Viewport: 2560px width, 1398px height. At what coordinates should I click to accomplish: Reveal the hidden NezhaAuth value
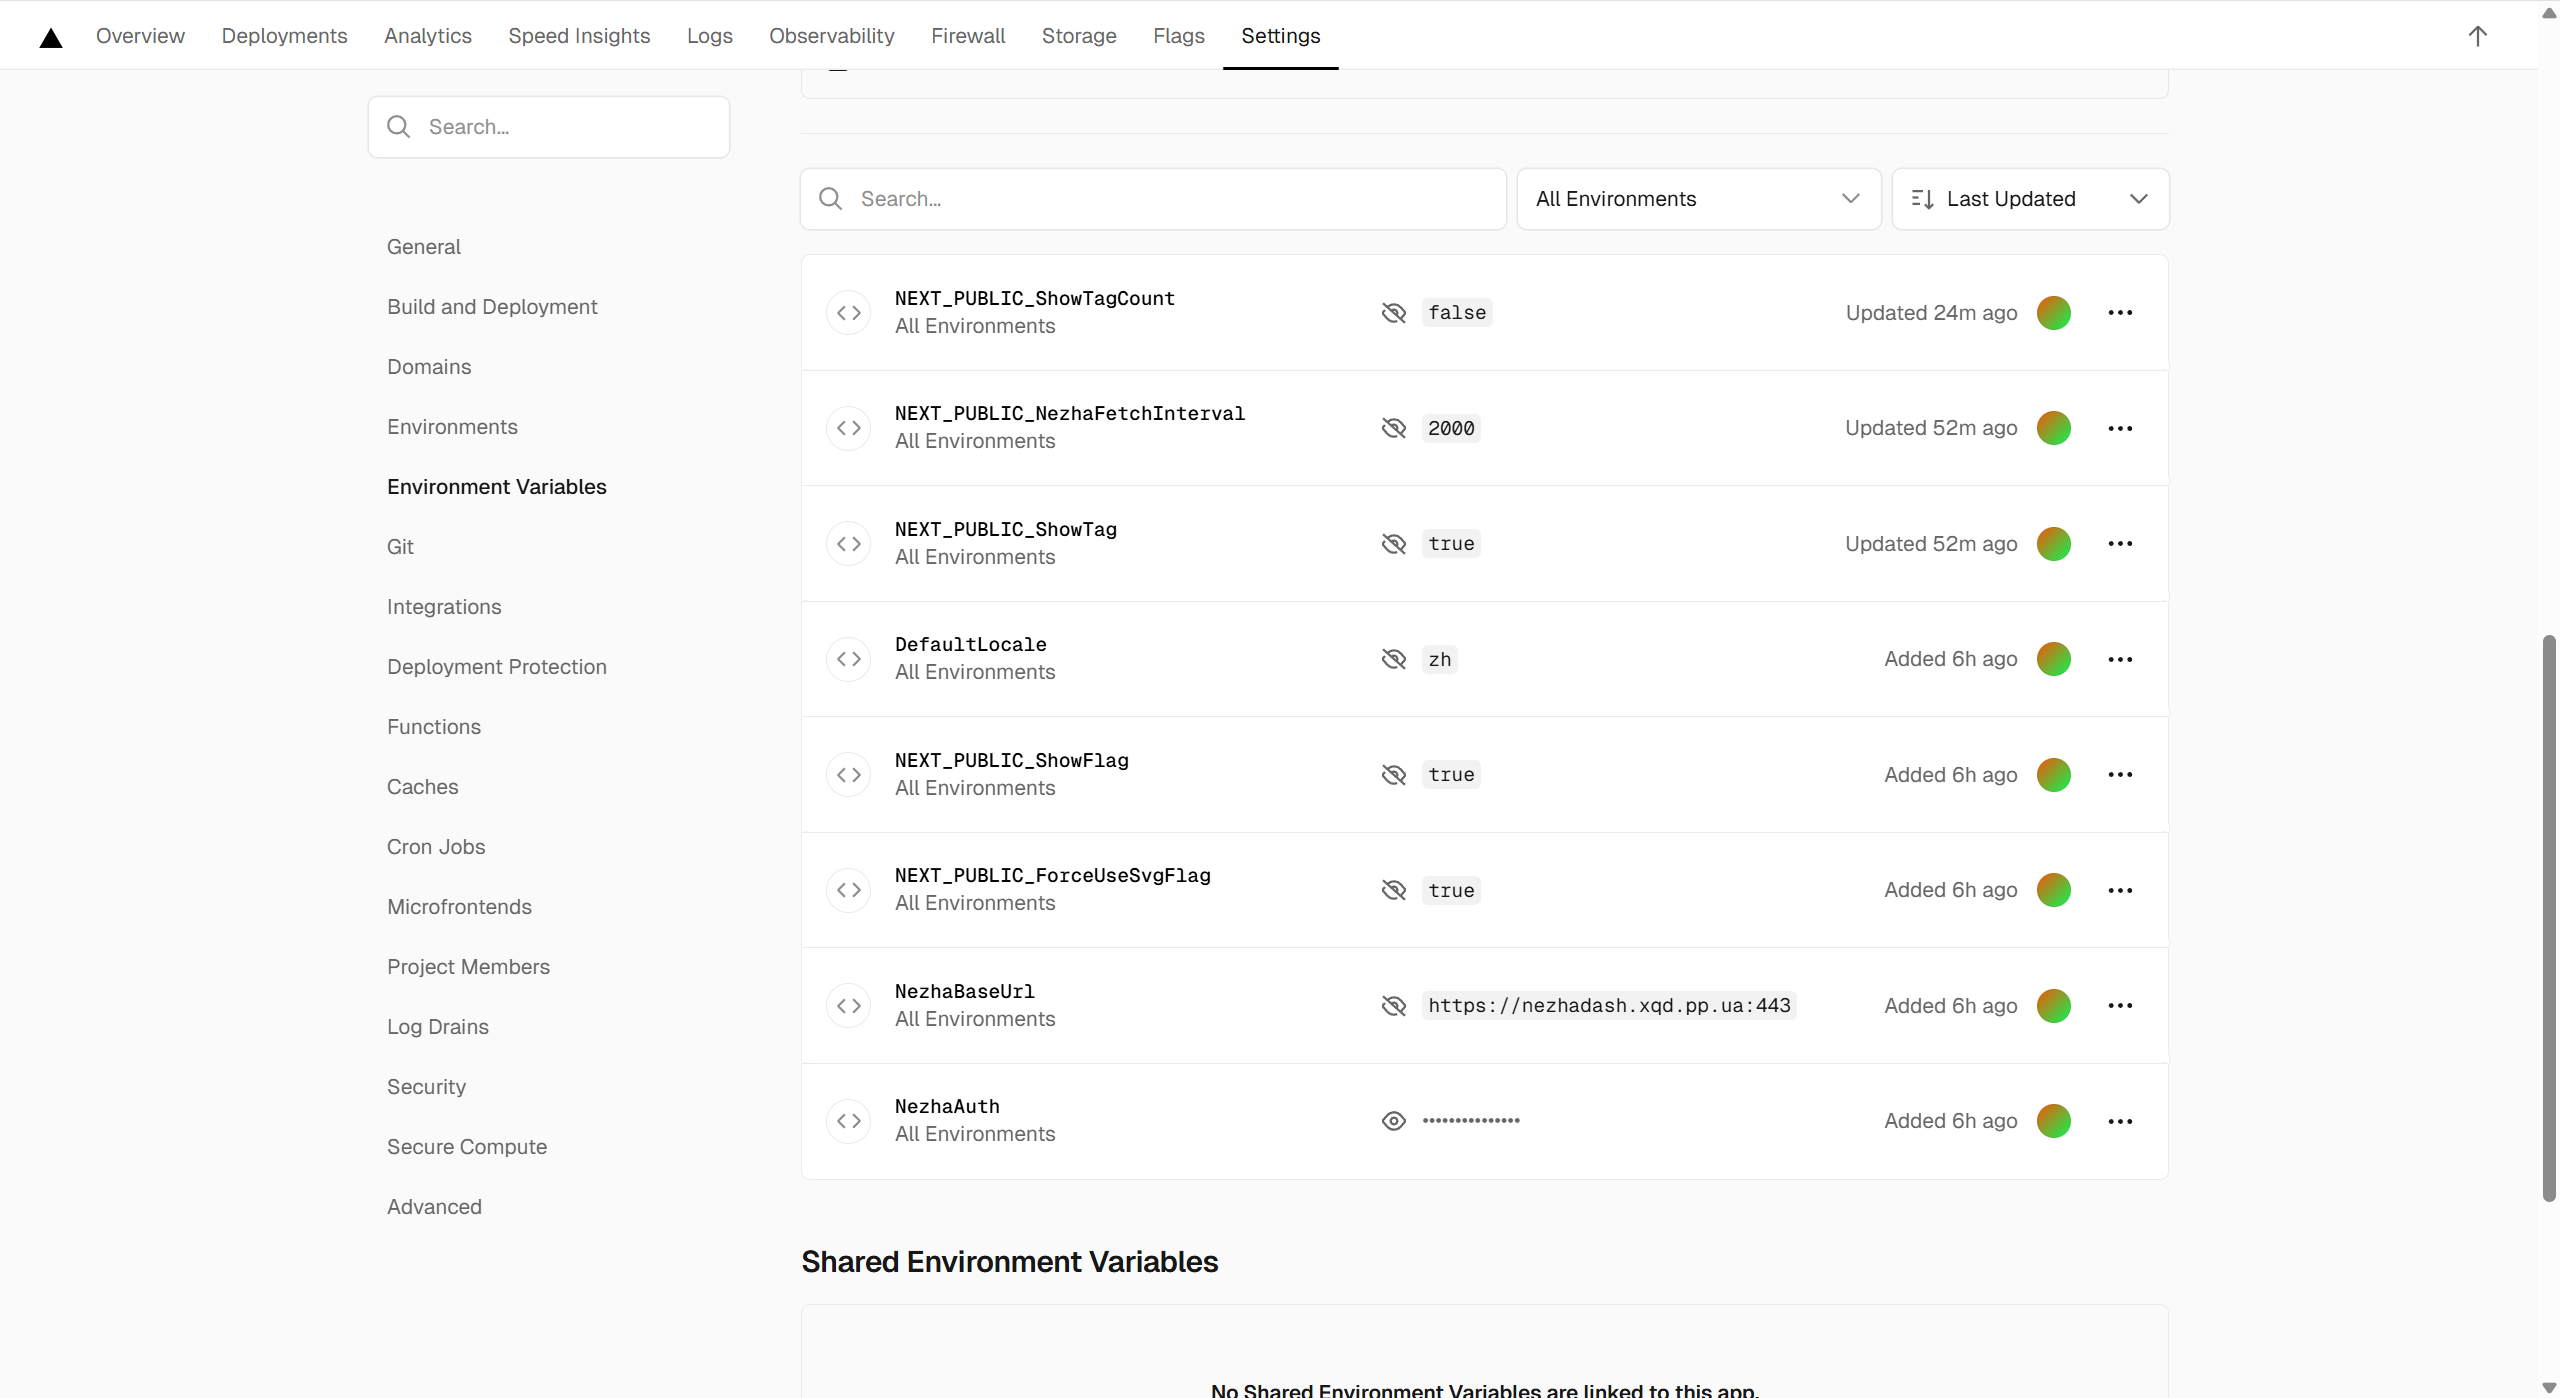click(1393, 1121)
